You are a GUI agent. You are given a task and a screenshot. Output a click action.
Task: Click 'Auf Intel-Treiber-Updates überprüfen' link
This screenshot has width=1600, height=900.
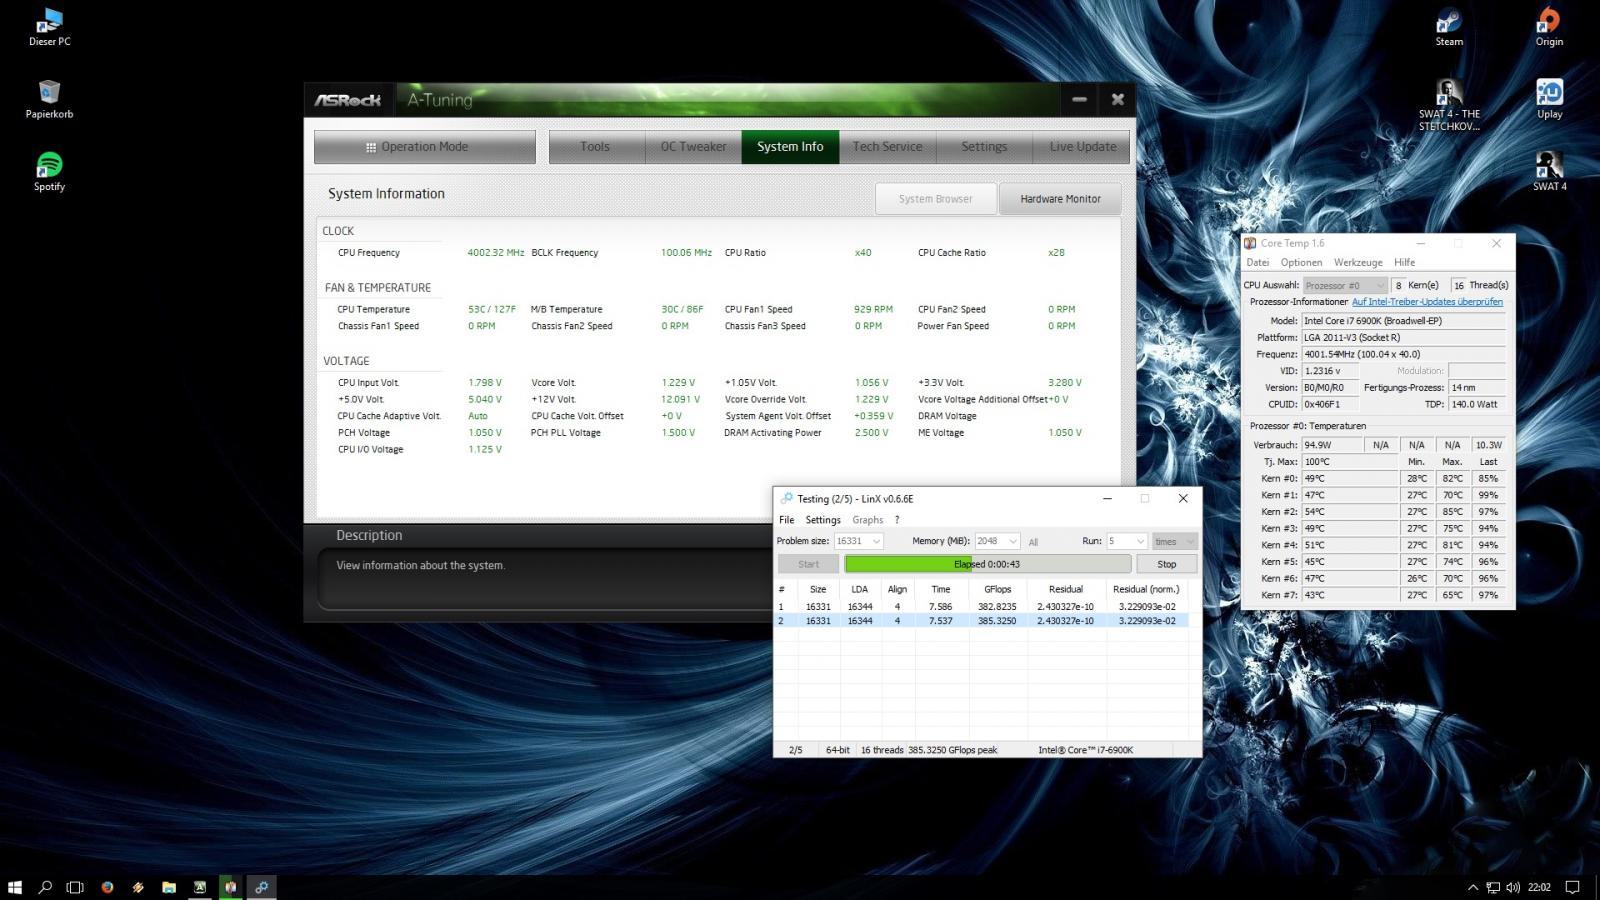tap(1427, 302)
